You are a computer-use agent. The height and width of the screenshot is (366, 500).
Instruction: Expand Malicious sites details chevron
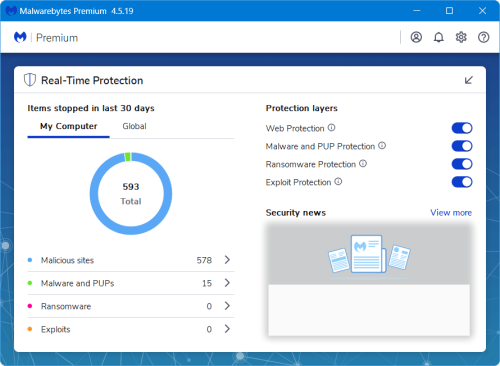(227, 260)
